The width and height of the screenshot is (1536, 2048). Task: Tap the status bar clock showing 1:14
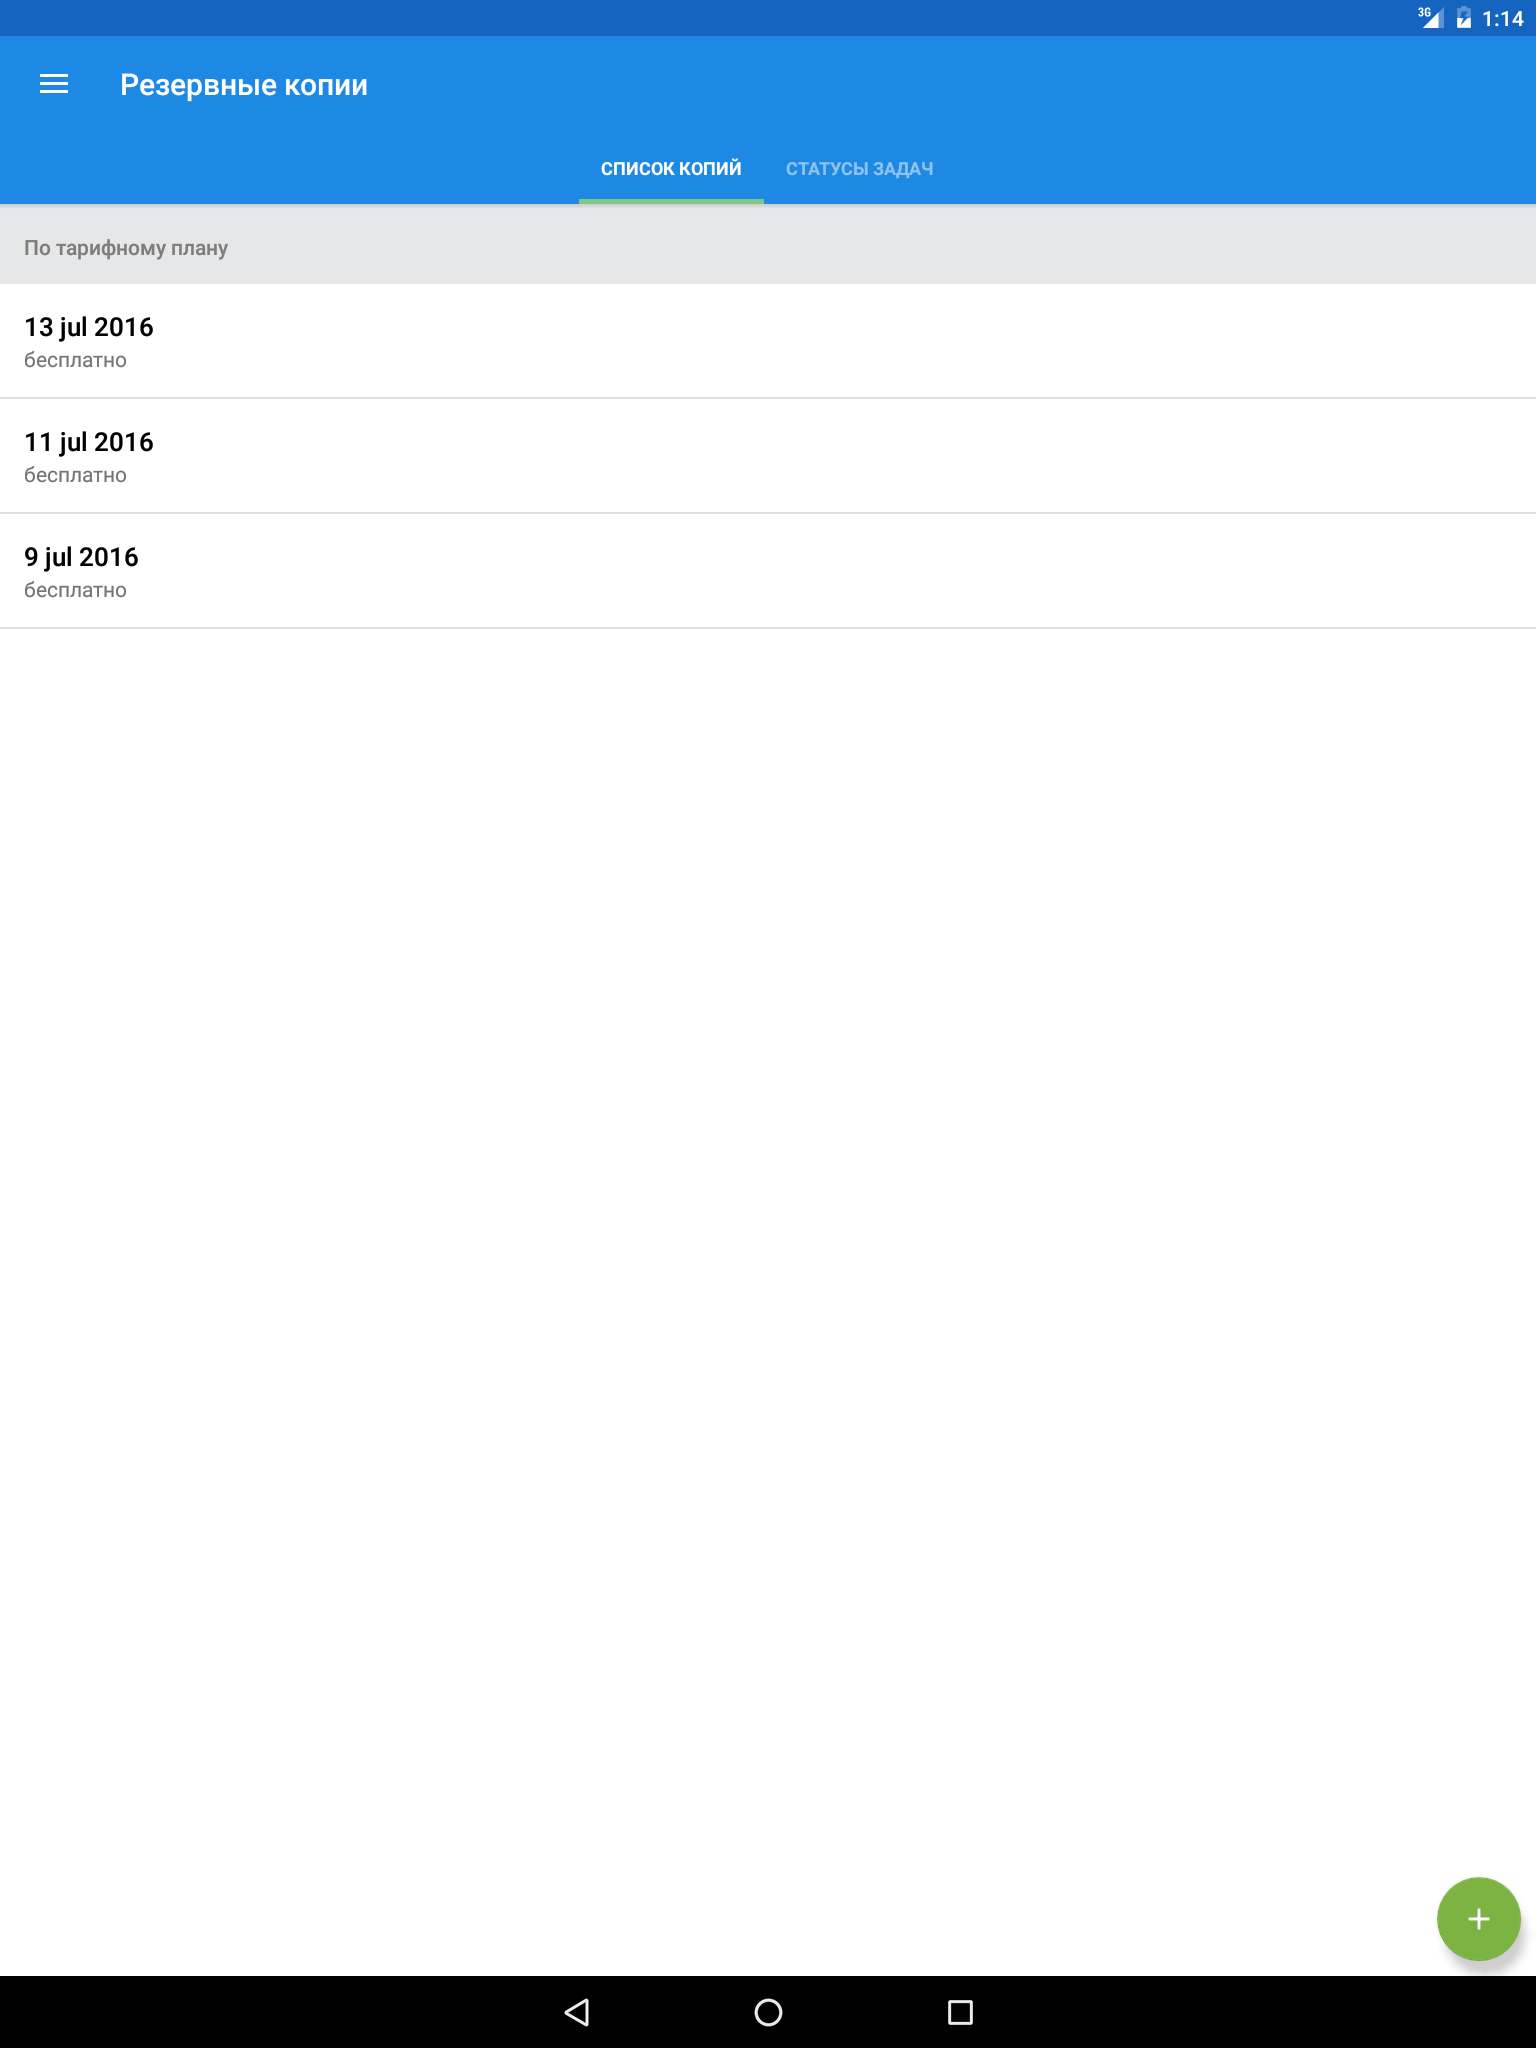1502,18
